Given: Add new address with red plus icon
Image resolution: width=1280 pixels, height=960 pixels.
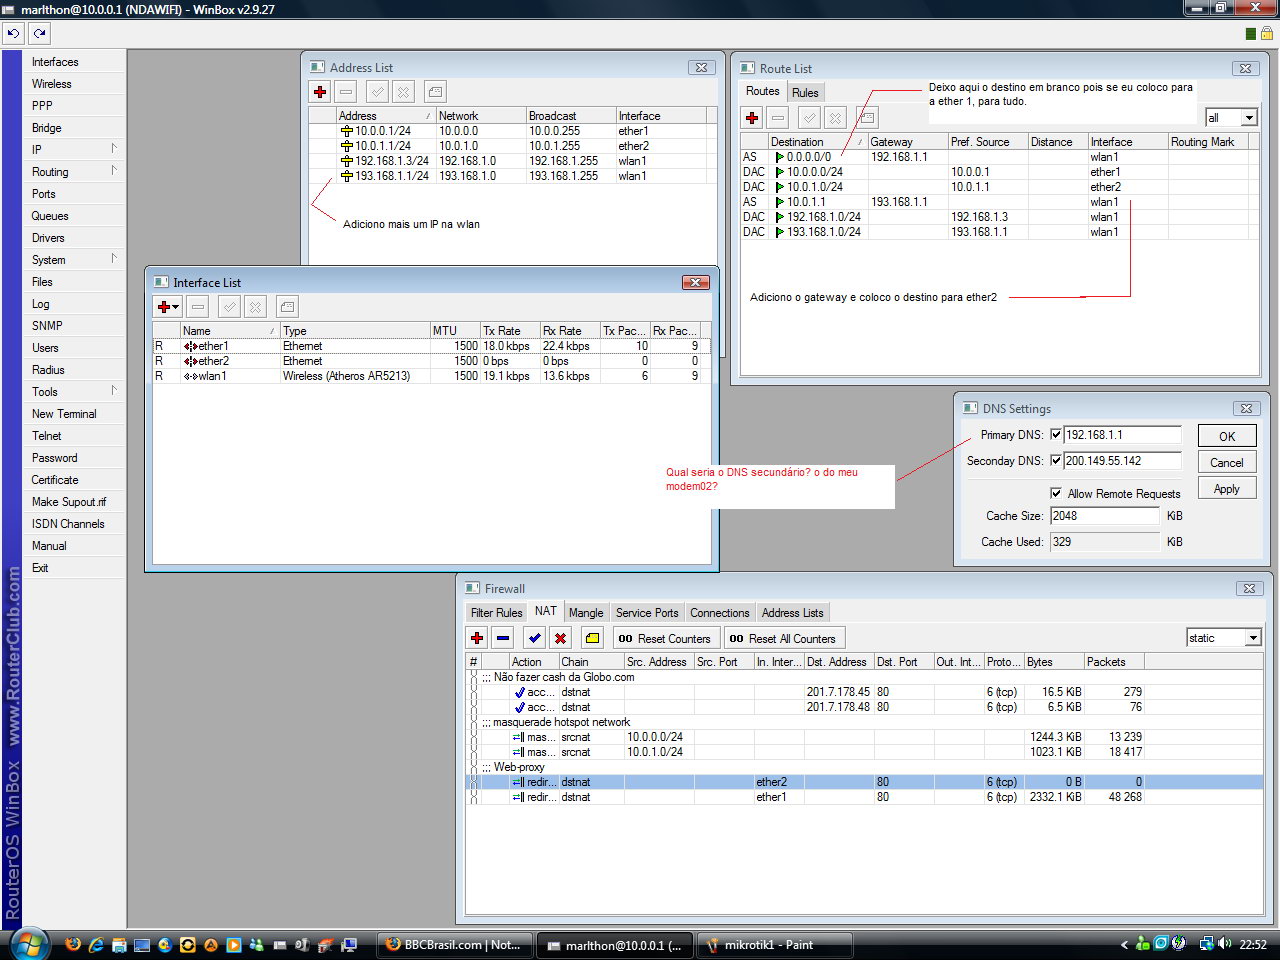Looking at the screenshot, I should click(x=320, y=92).
